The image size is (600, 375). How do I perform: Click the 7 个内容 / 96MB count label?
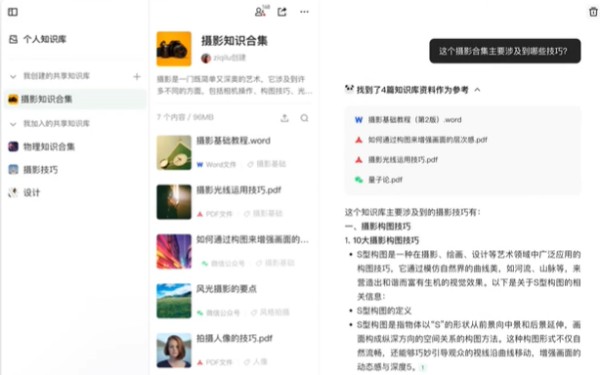tap(185, 117)
